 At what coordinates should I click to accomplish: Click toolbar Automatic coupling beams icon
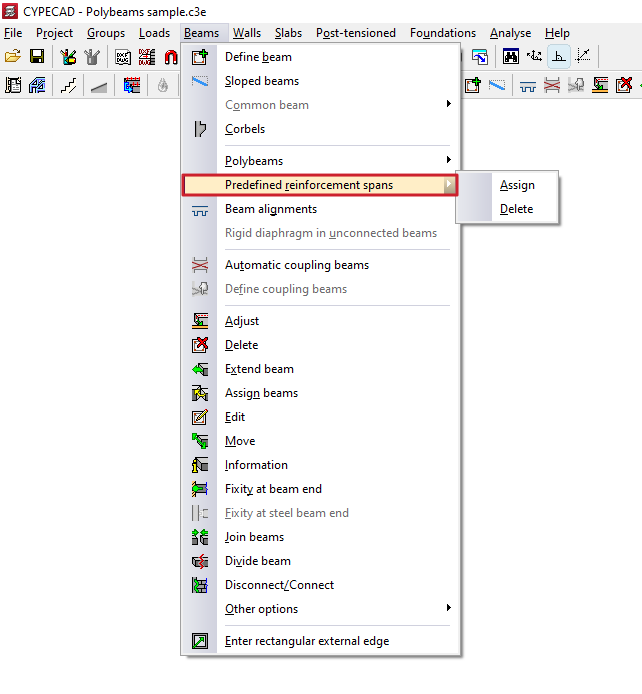click(x=552, y=85)
